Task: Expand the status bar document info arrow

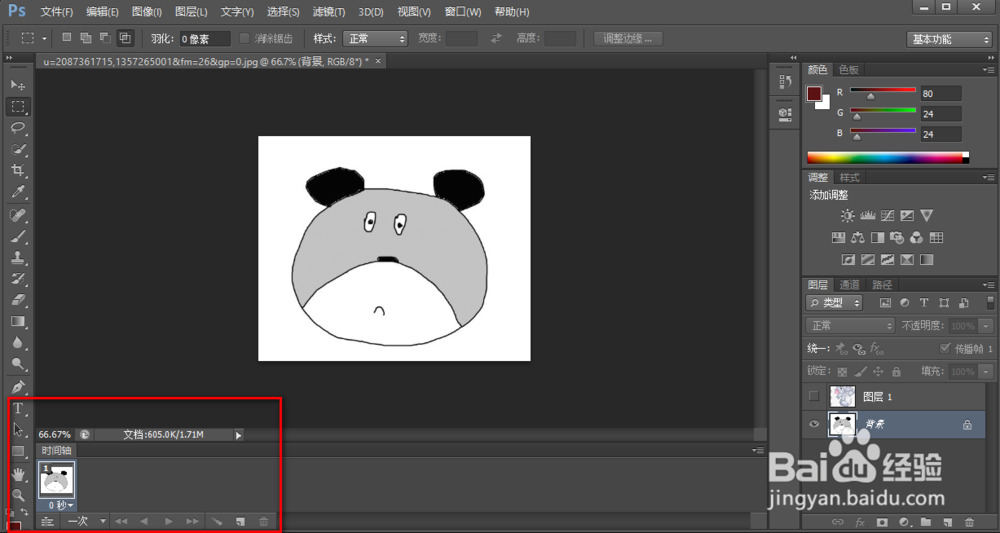Action: pos(238,435)
